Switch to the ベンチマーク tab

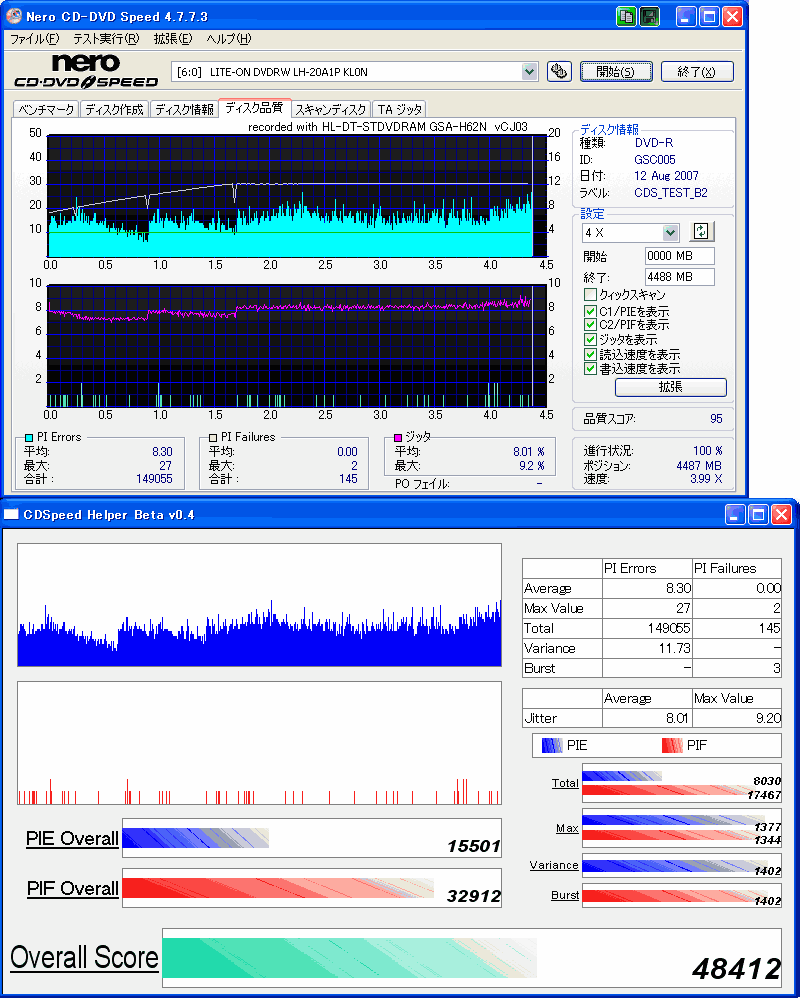coord(46,109)
